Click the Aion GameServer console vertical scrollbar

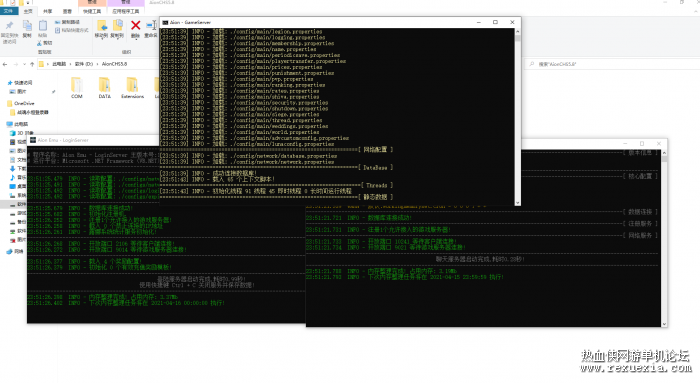[517, 117]
